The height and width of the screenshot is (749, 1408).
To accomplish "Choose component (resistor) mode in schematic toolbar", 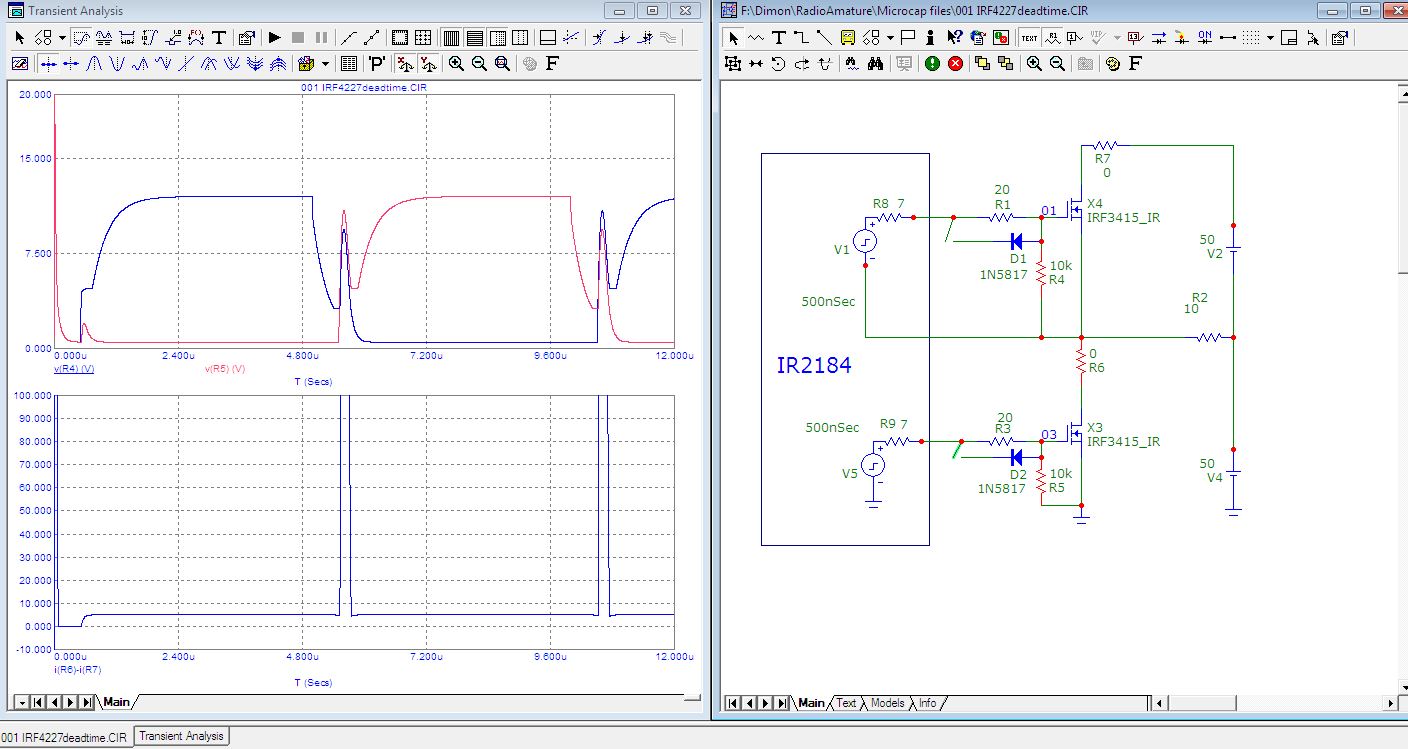I will click(757, 38).
